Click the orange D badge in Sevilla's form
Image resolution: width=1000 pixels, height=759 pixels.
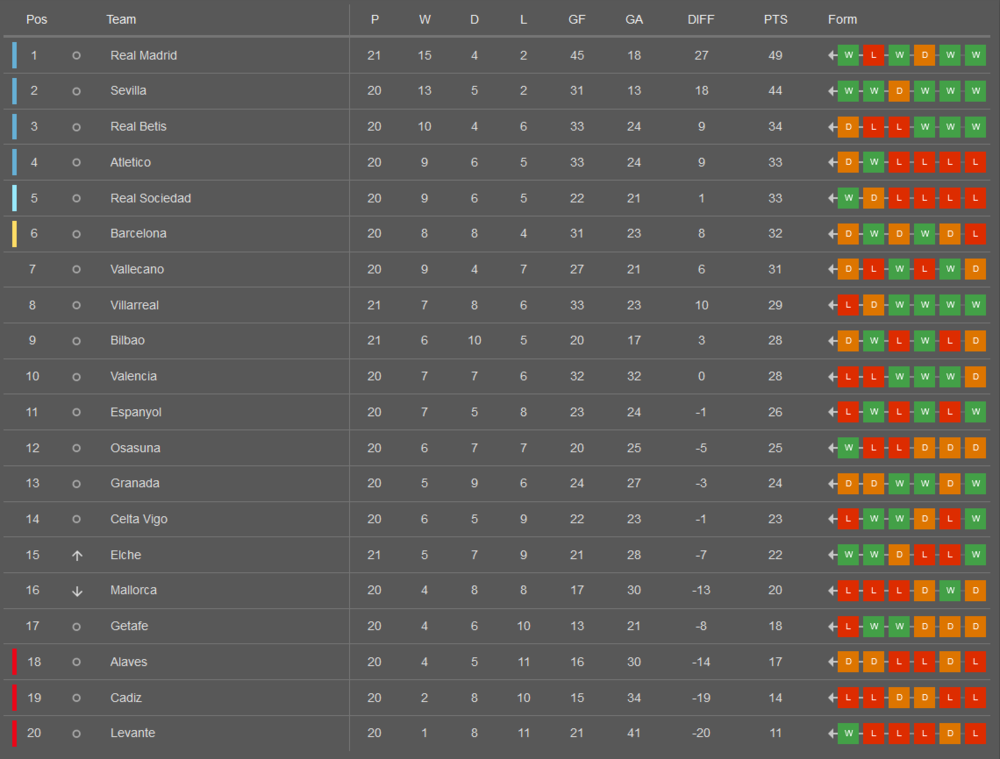pyautogui.click(x=899, y=91)
